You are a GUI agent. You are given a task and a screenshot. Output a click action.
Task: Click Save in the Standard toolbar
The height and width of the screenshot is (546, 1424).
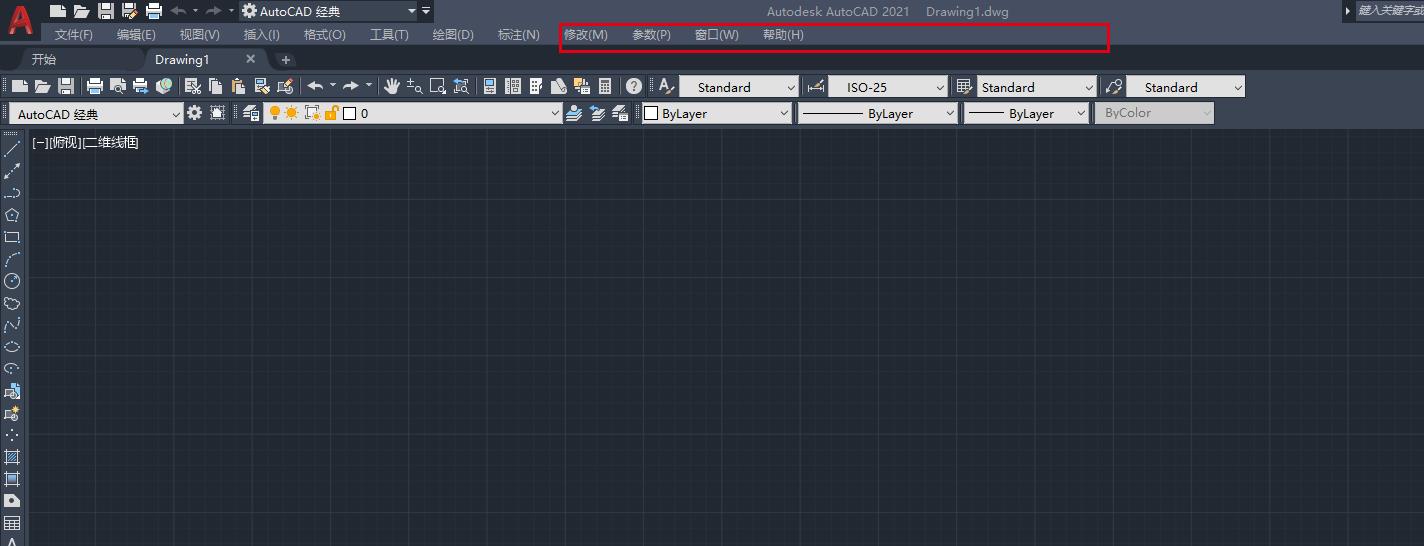click(66, 87)
